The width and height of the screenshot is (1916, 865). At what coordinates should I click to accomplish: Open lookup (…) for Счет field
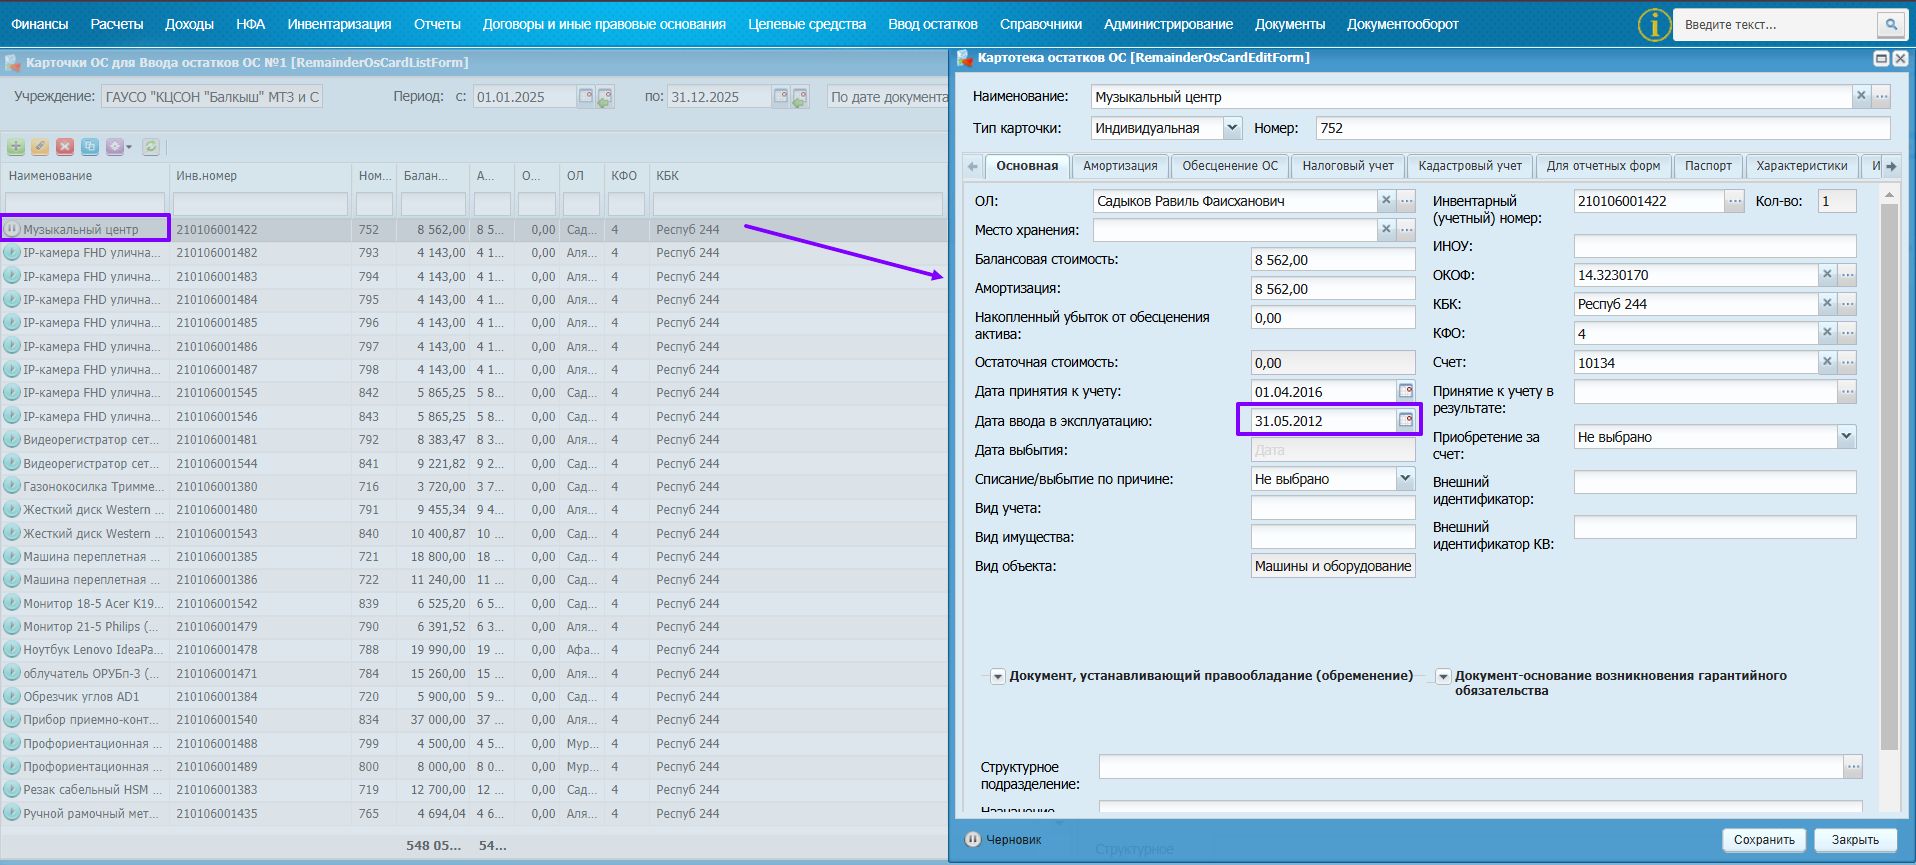pos(1847,362)
